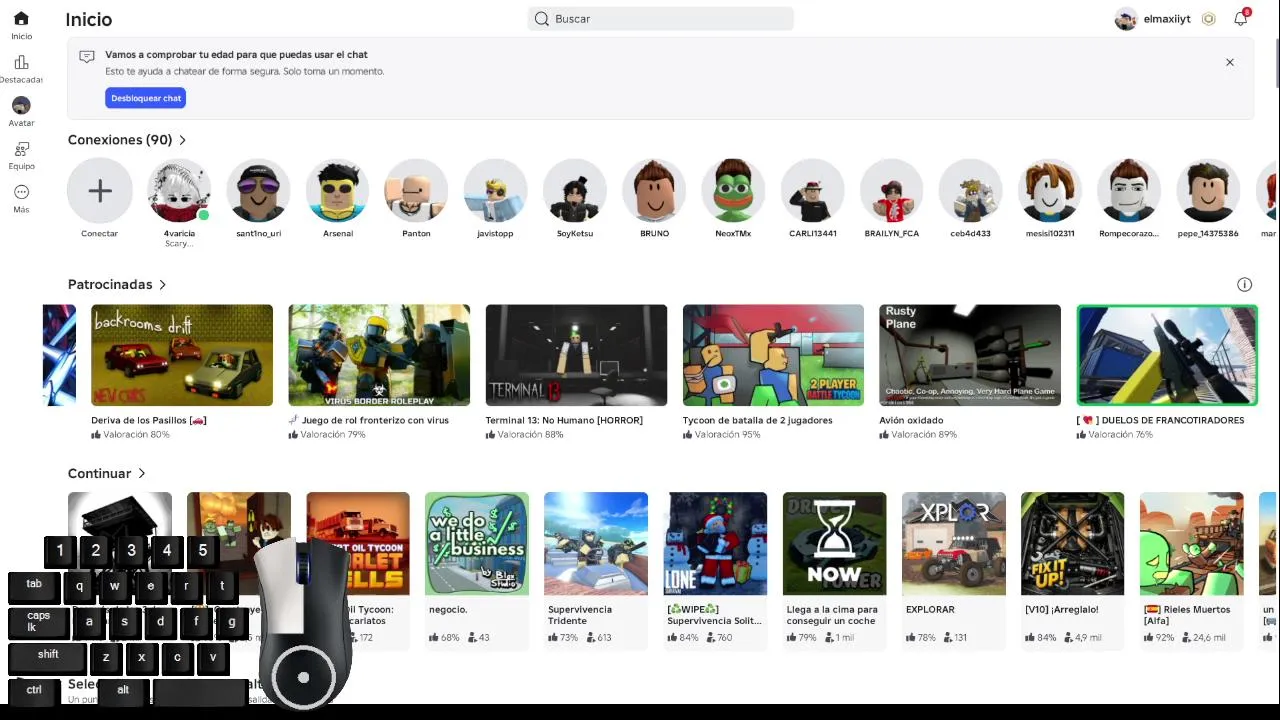Viewport: 1280px width, 720px height.
Task: Open the Avatar sidebar entry
Action: (x=21, y=112)
